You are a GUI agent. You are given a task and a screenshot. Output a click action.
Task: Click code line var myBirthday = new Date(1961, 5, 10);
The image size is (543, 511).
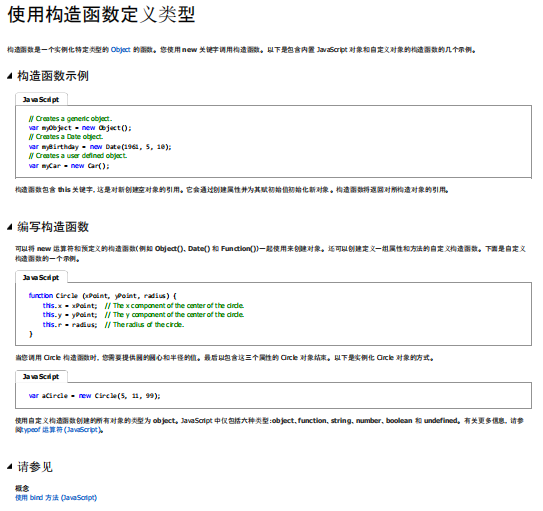tap(100, 147)
